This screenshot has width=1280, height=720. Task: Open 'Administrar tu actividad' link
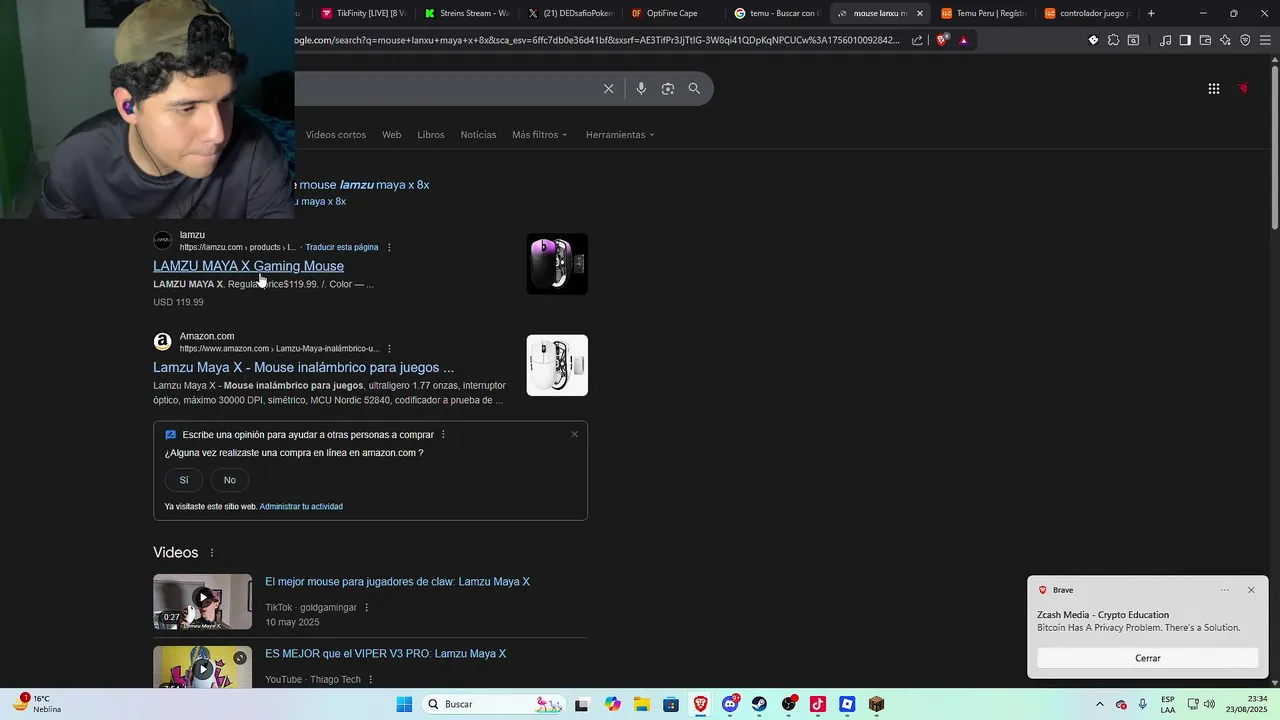[x=301, y=507]
